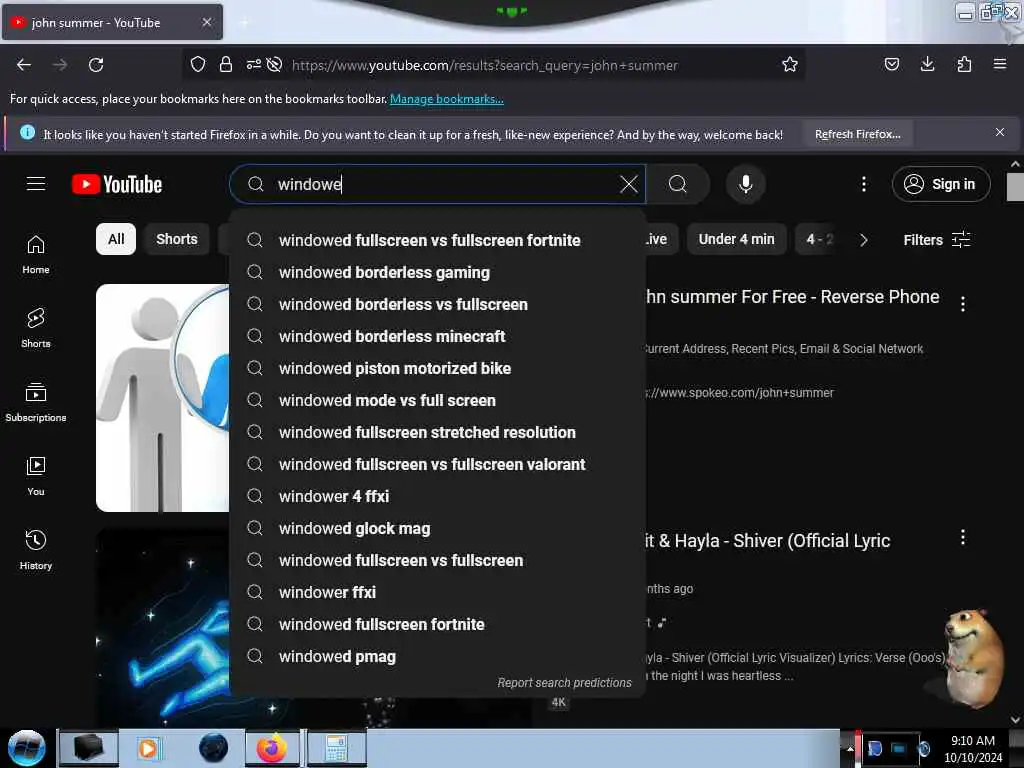Click the Manage bookmarks link
Image resolution: width=1024 pixels, height=768 pixels.
447,99
